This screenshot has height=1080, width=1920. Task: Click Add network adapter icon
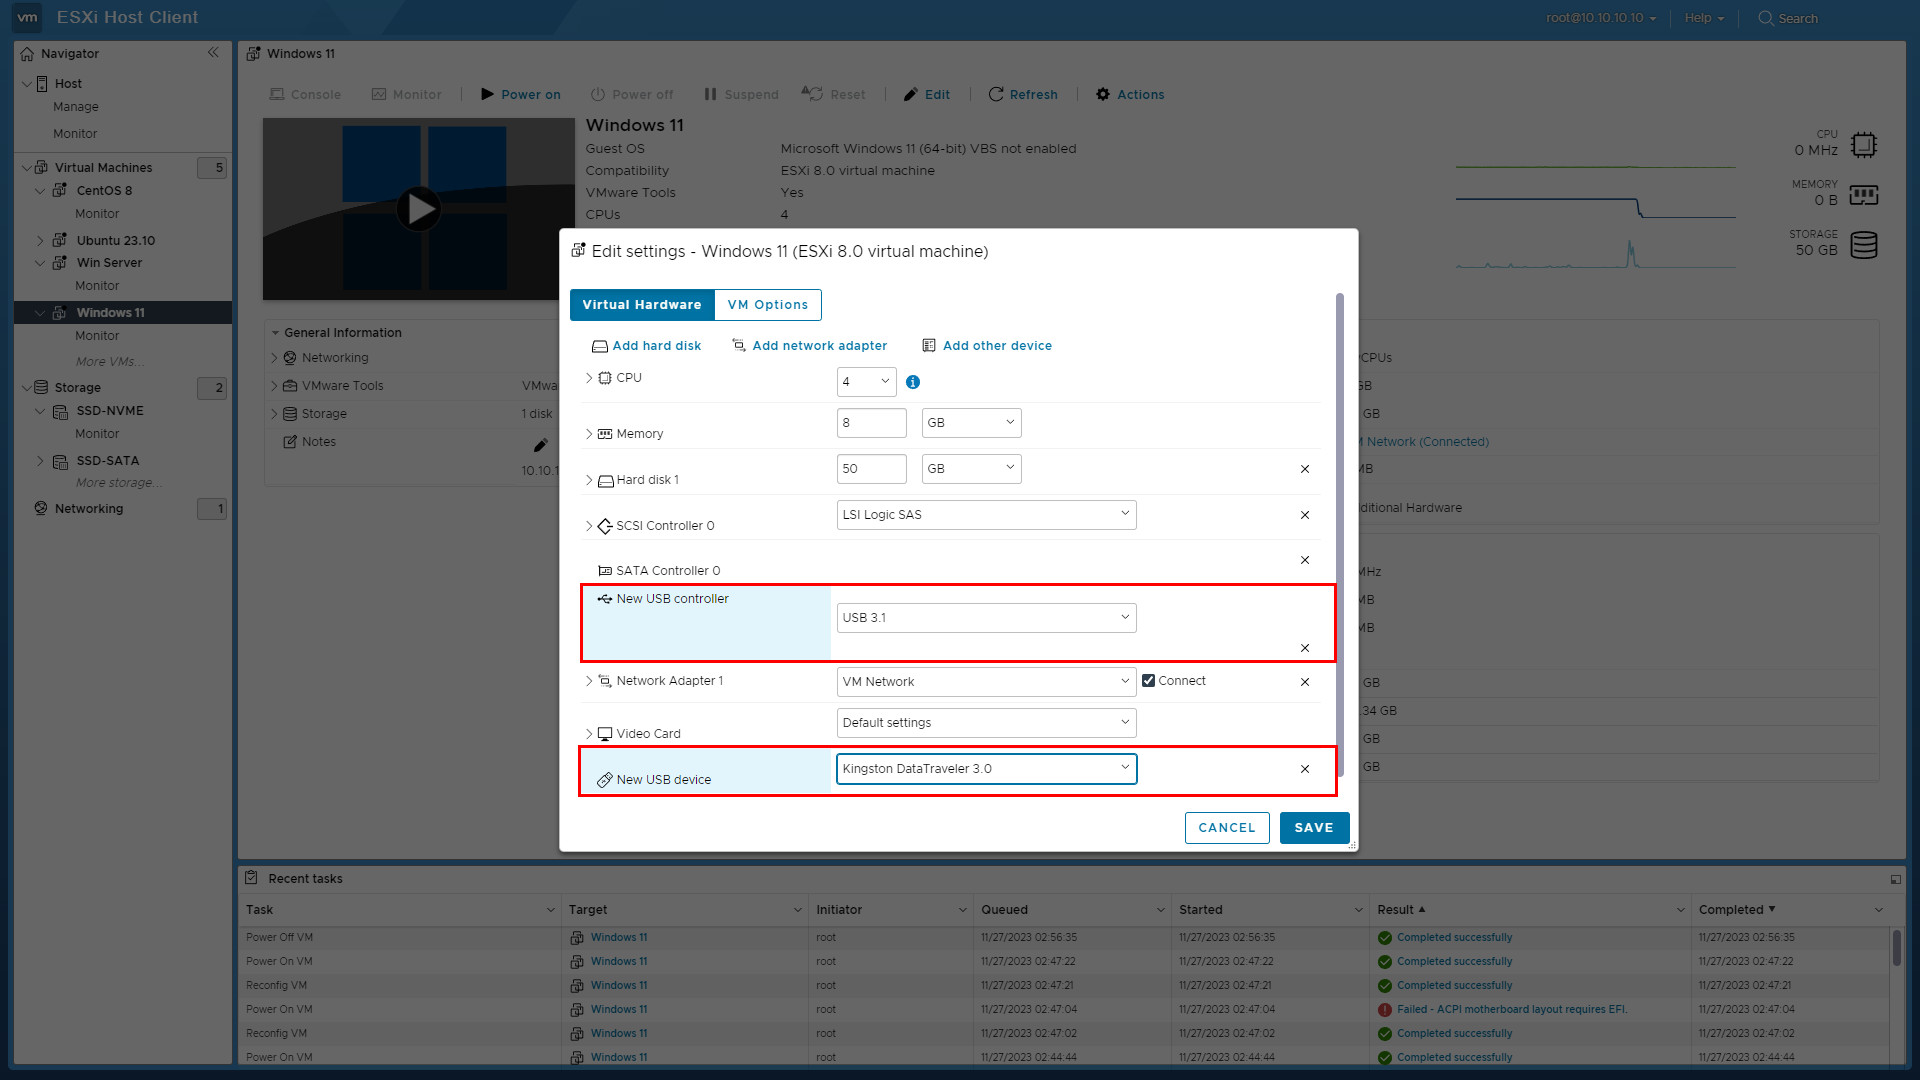[x=739, y=346]
